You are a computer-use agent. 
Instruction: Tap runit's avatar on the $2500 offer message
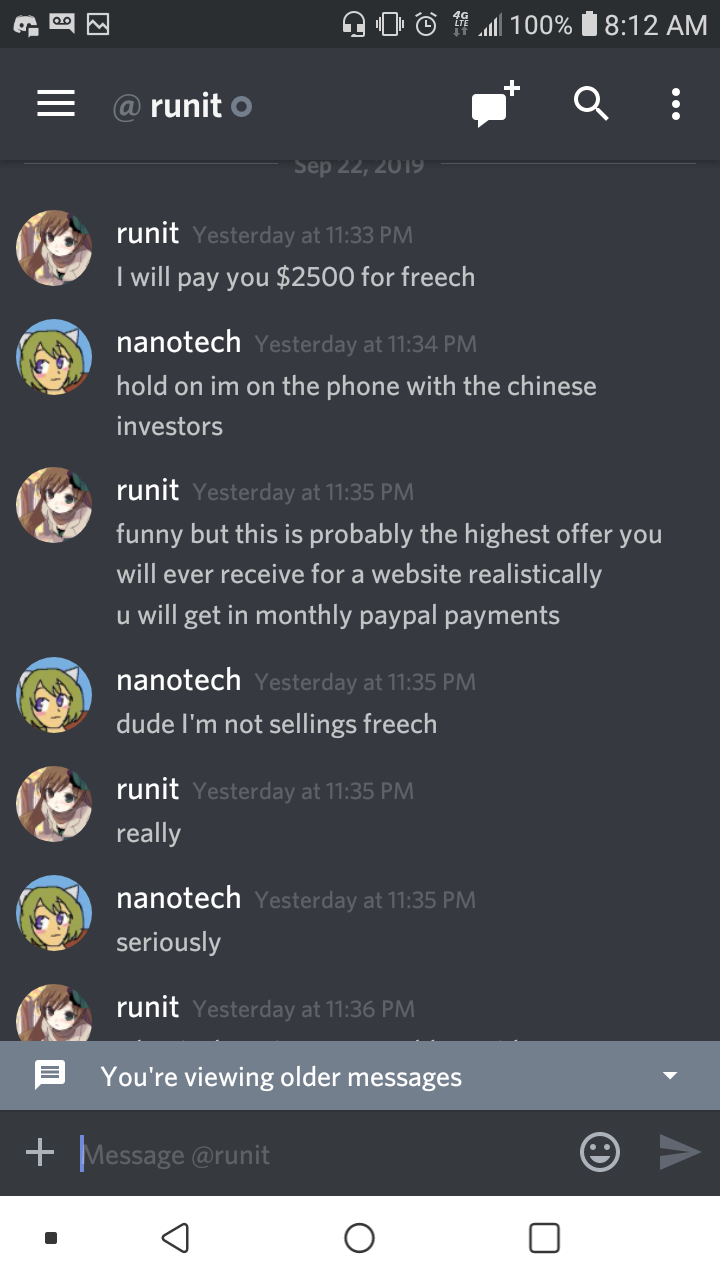tap(54, 248)
